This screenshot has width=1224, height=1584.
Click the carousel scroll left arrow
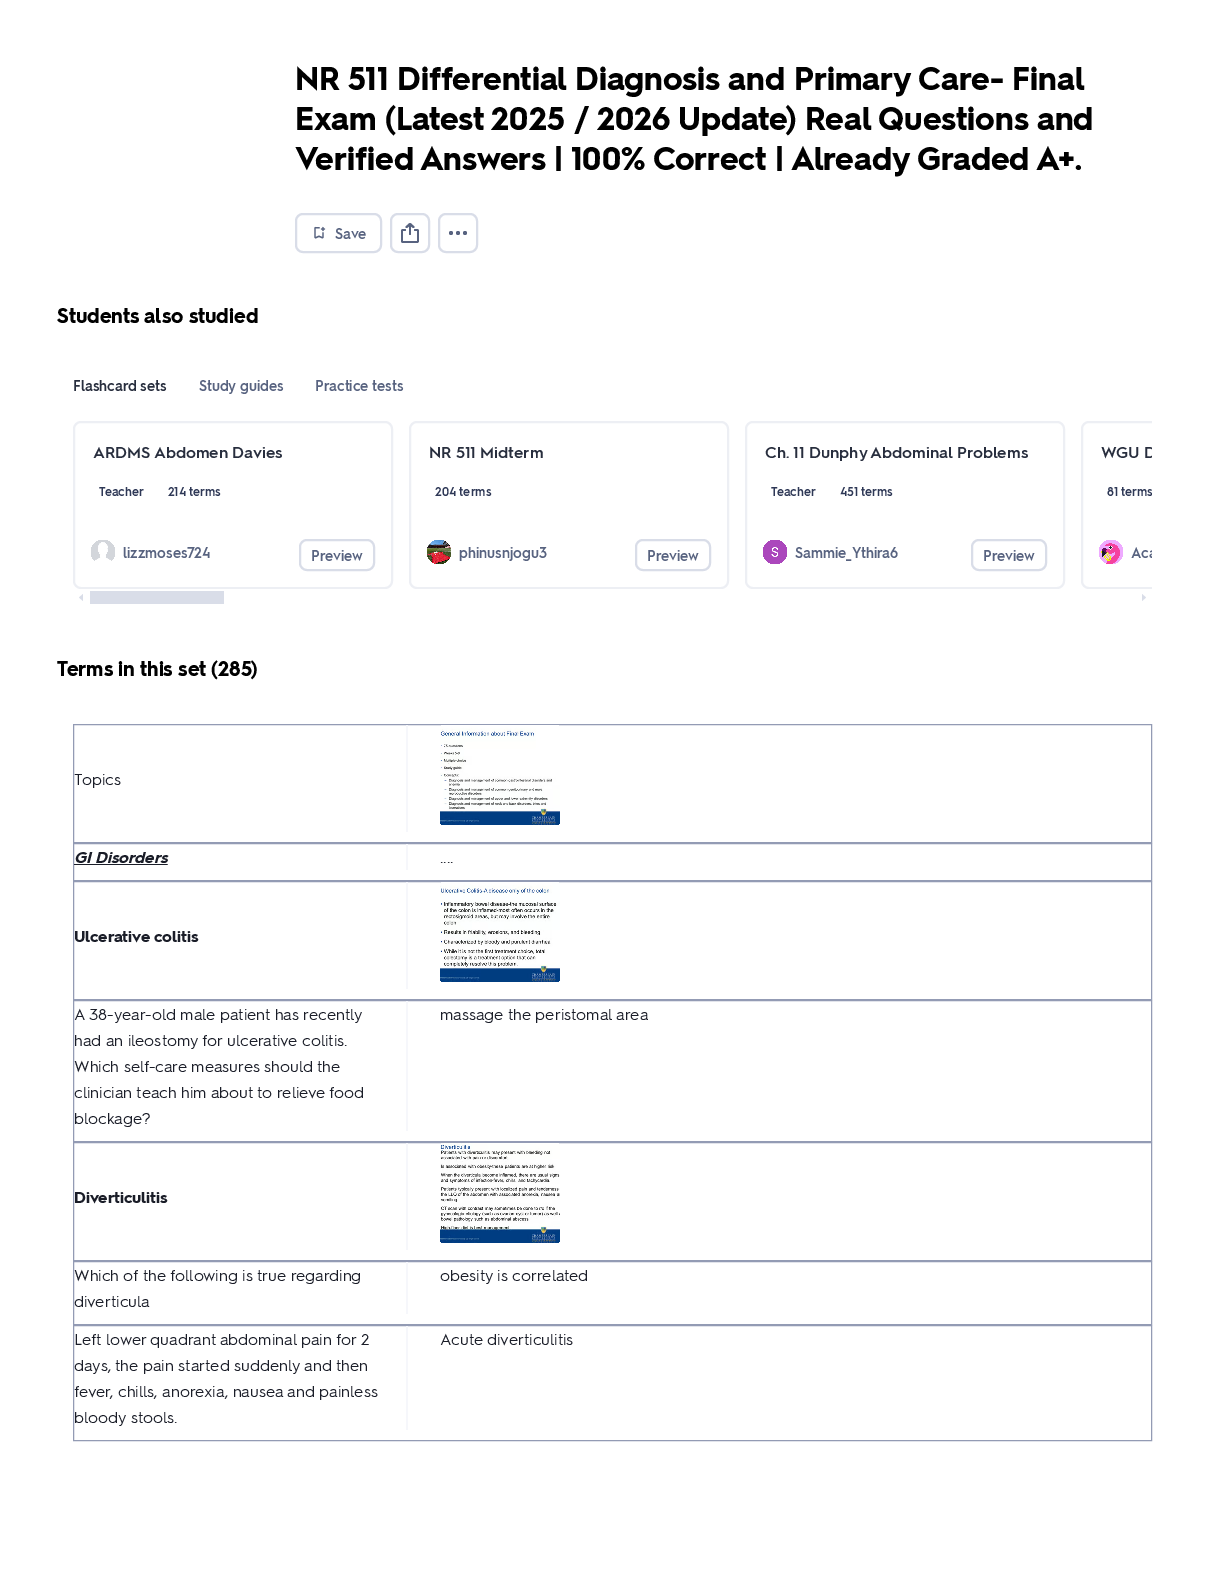point(81,598)
